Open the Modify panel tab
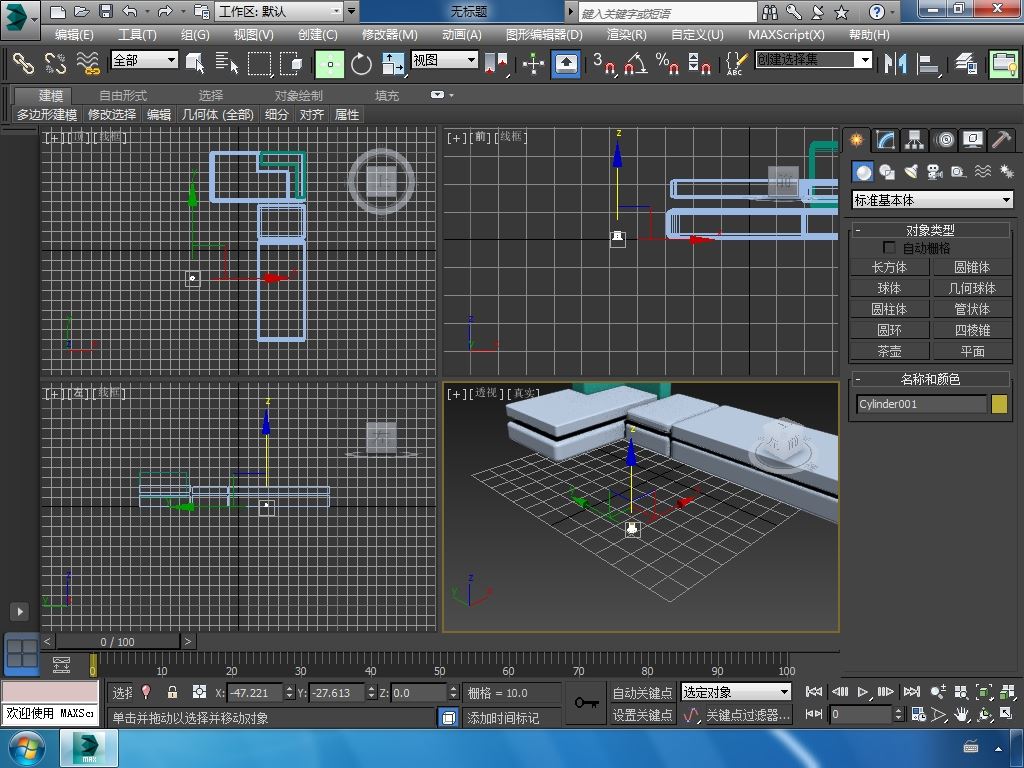1024x768 pixels. [885, 140]
